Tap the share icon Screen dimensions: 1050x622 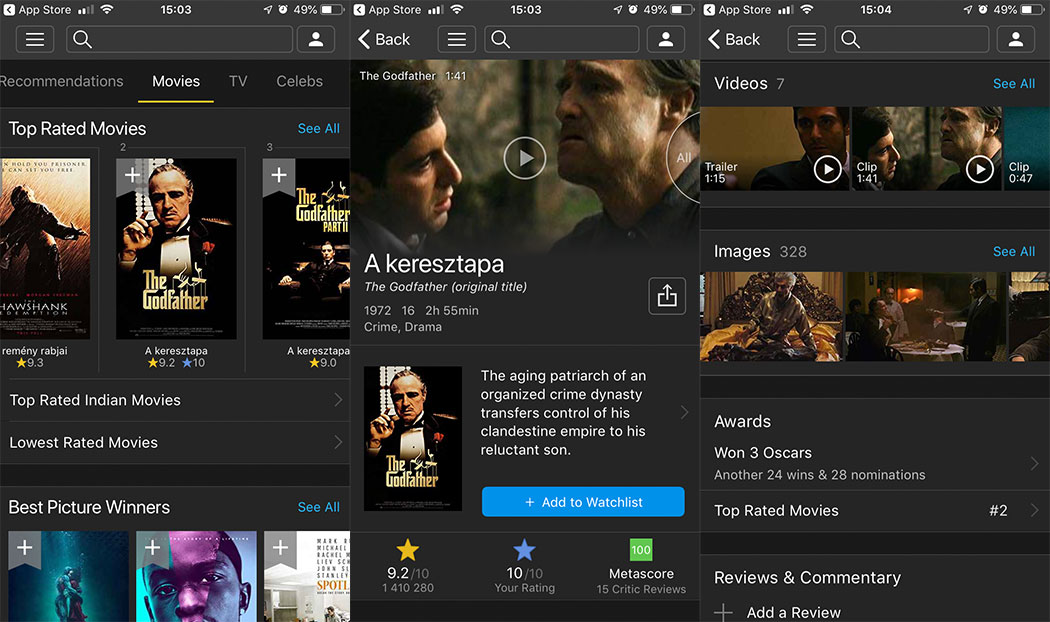coord(667,296)
